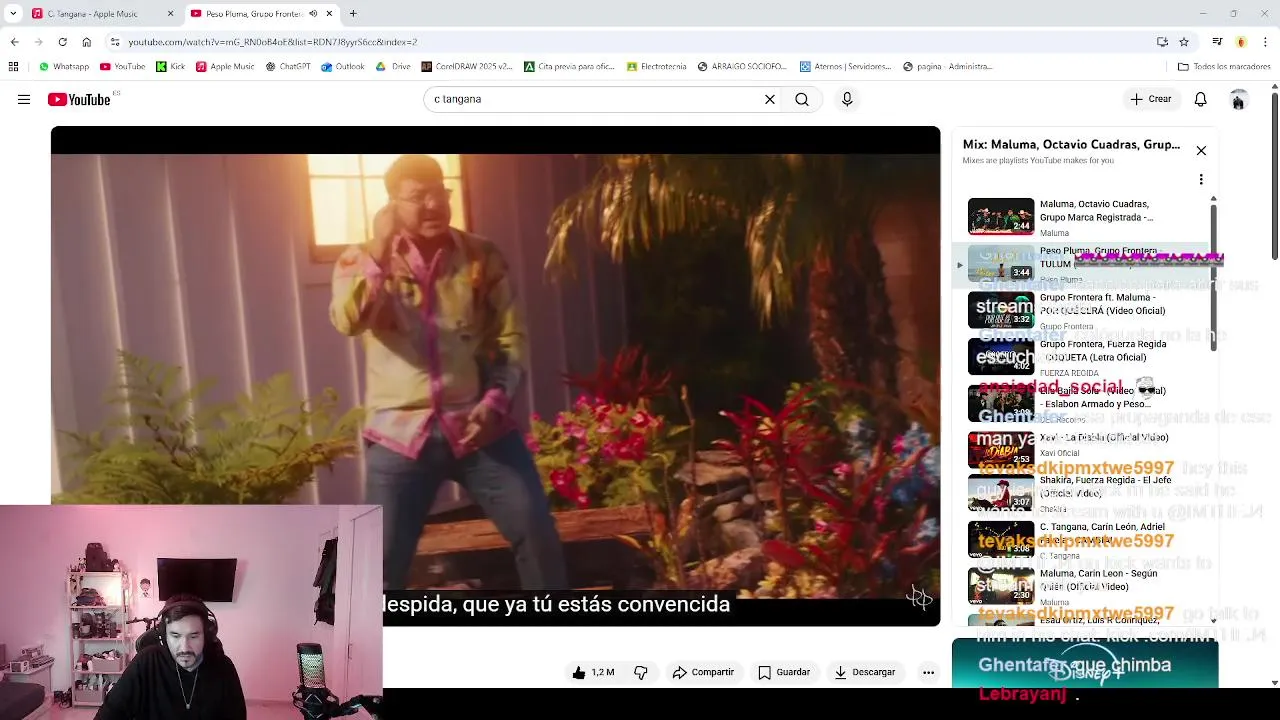Reload the current page
This screenshot has width=1280, height=720.
coord(62,42)
